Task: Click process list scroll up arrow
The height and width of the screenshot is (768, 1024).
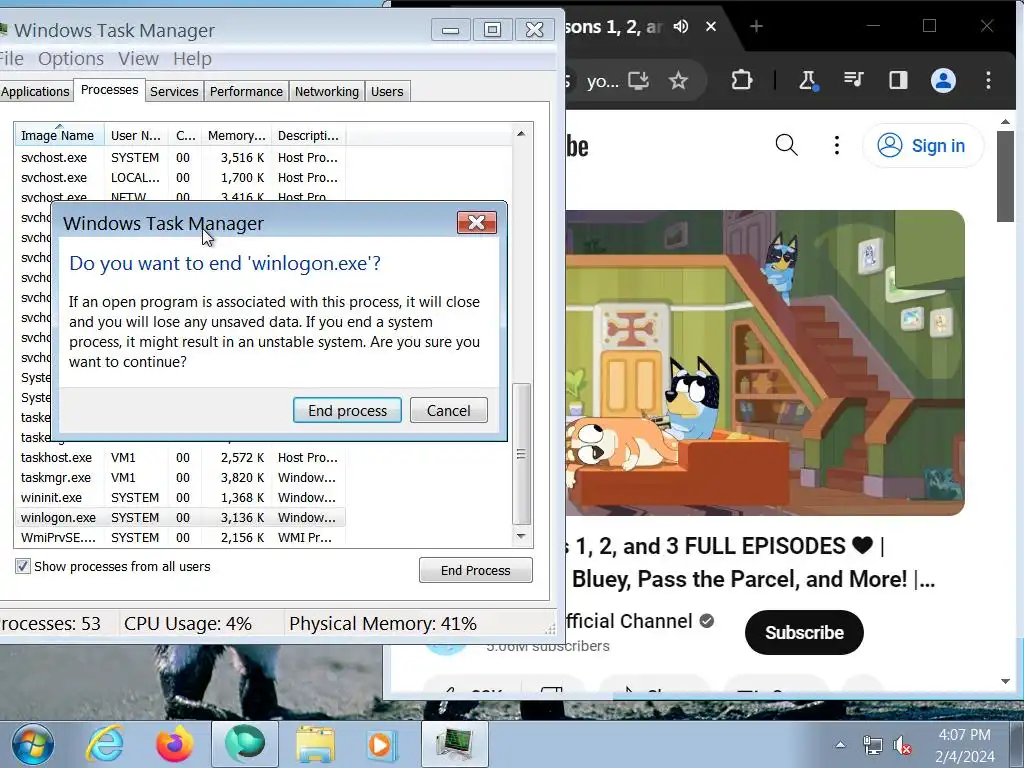Action: [x=520, y=134]
